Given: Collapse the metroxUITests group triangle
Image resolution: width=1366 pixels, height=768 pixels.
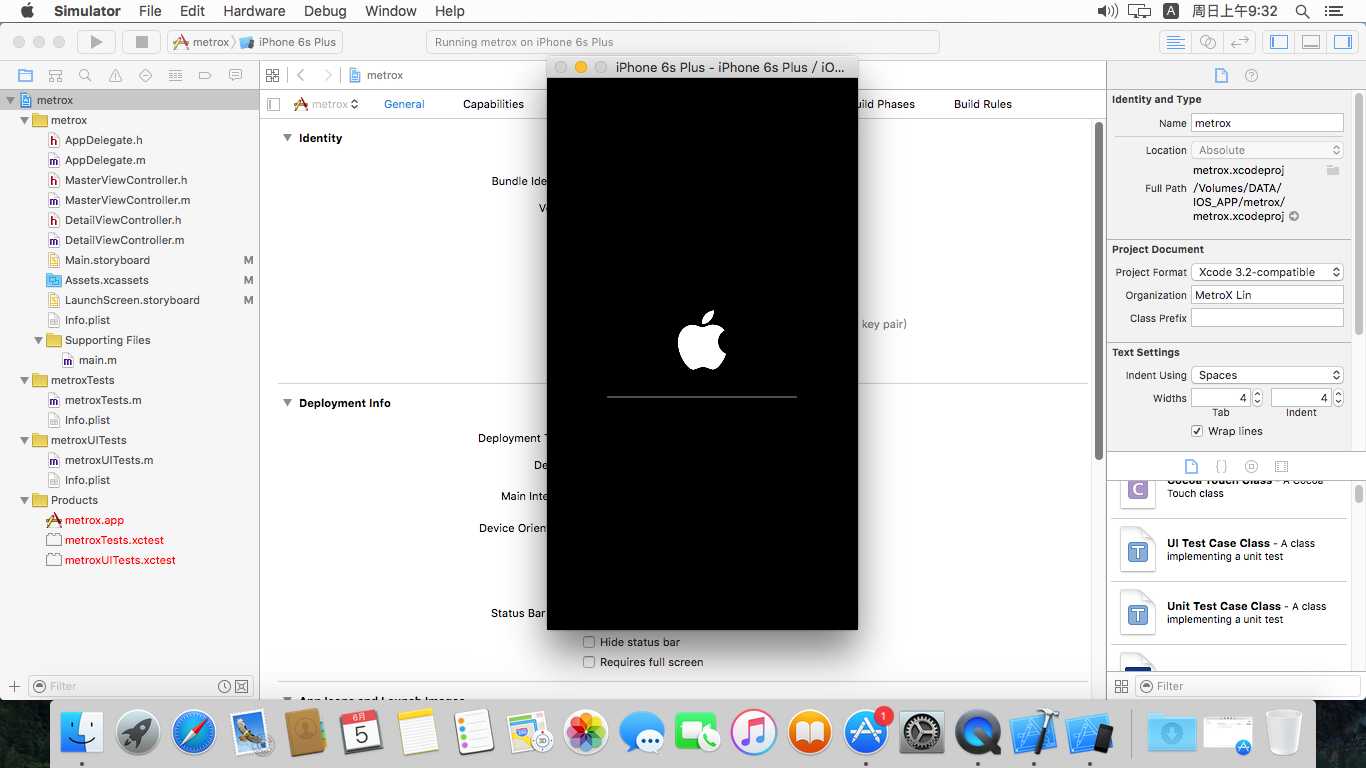Looking at the screenshot, I should pos(25,440).
